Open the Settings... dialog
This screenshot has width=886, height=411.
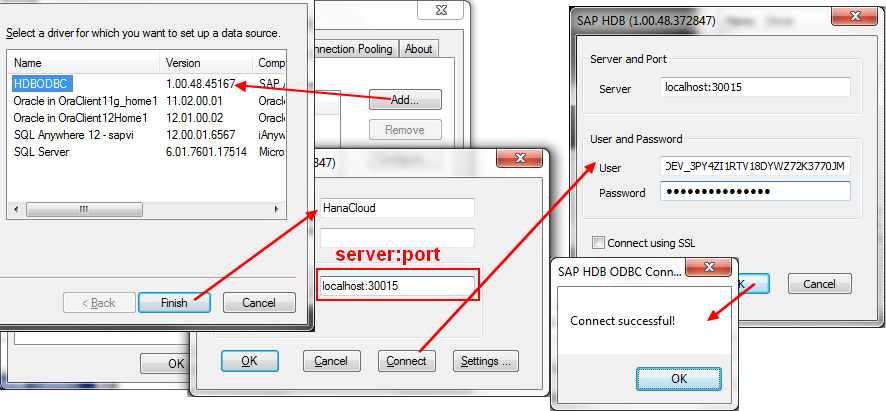[486, 360]
